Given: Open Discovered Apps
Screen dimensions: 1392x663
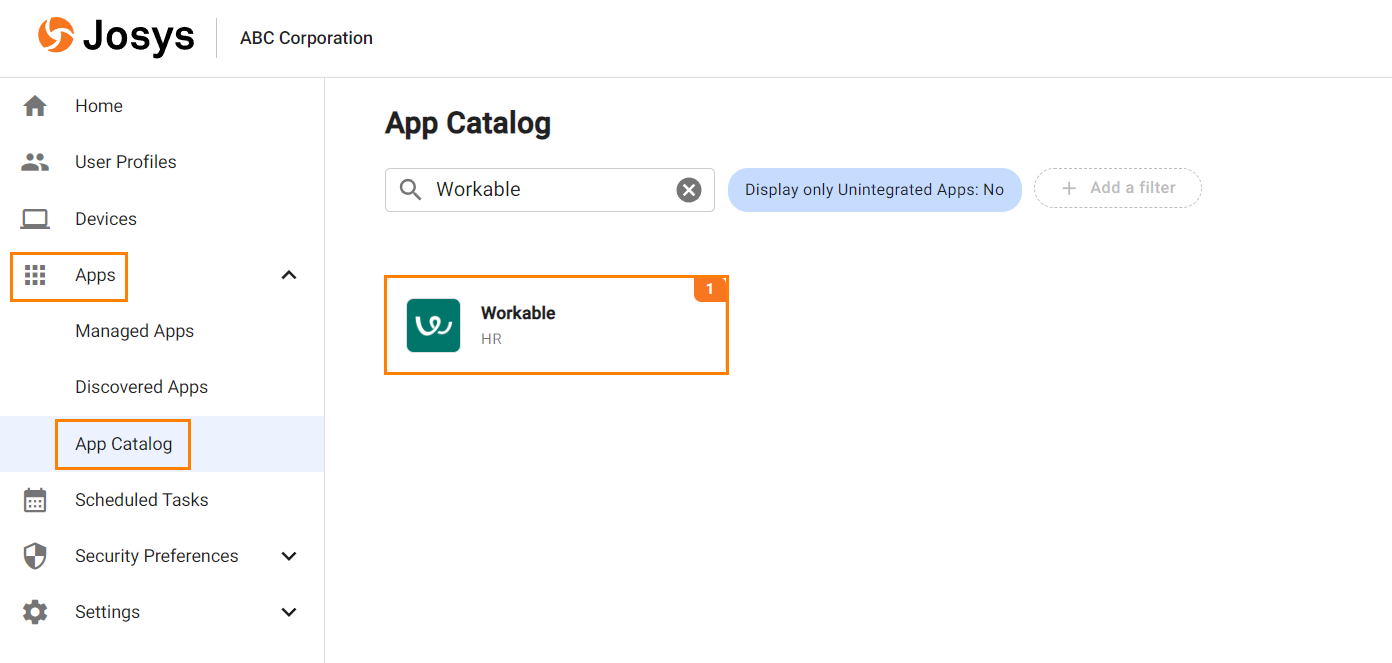Looking at the screenshot, I should click(x=142, y=387).
